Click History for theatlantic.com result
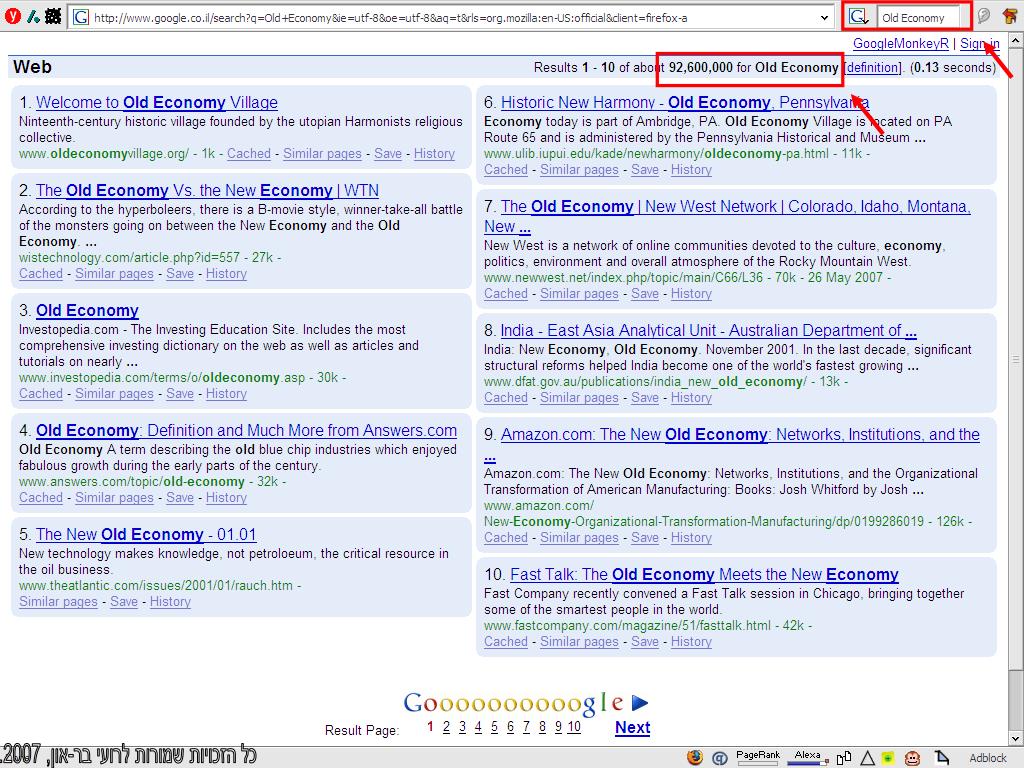Screen dimensions: 1024x768 pos(170,602)
